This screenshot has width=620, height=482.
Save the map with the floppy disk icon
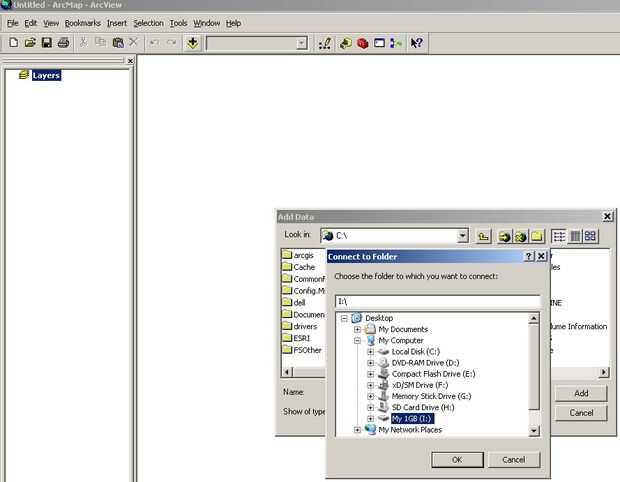point(47,42)
